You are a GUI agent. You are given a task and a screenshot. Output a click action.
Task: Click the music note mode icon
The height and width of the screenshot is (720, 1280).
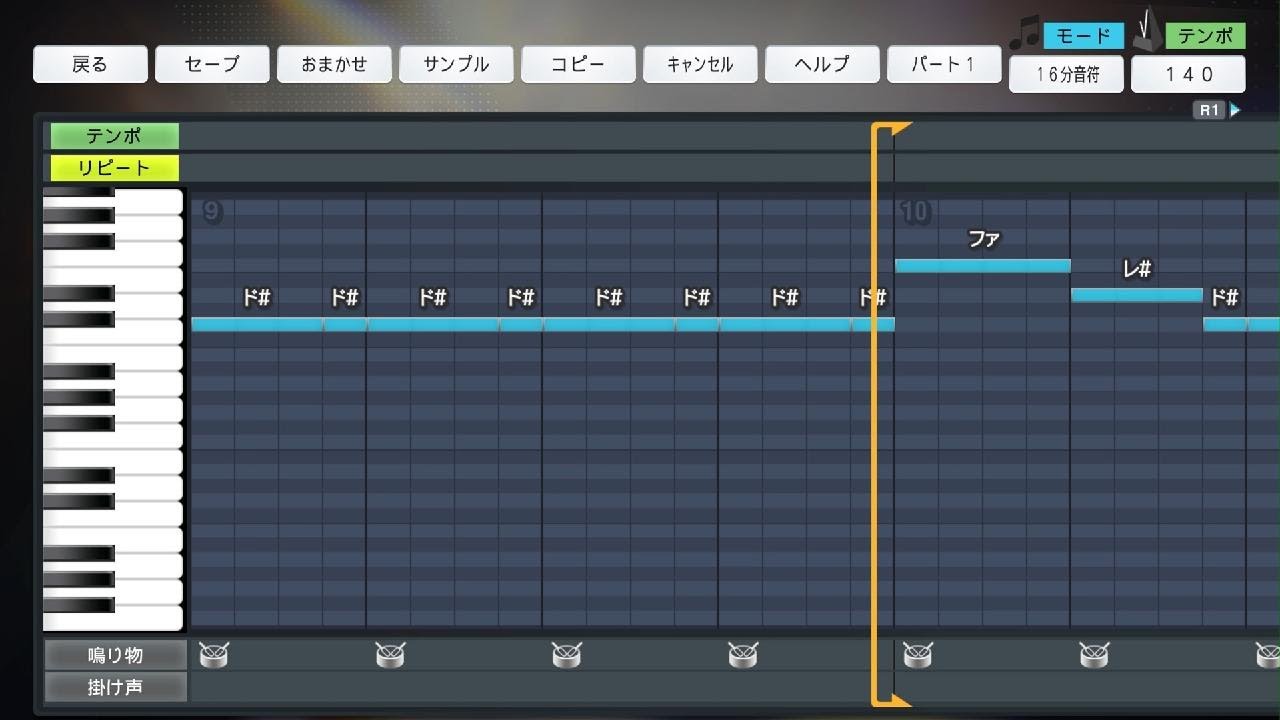[x=1024, y=32]
